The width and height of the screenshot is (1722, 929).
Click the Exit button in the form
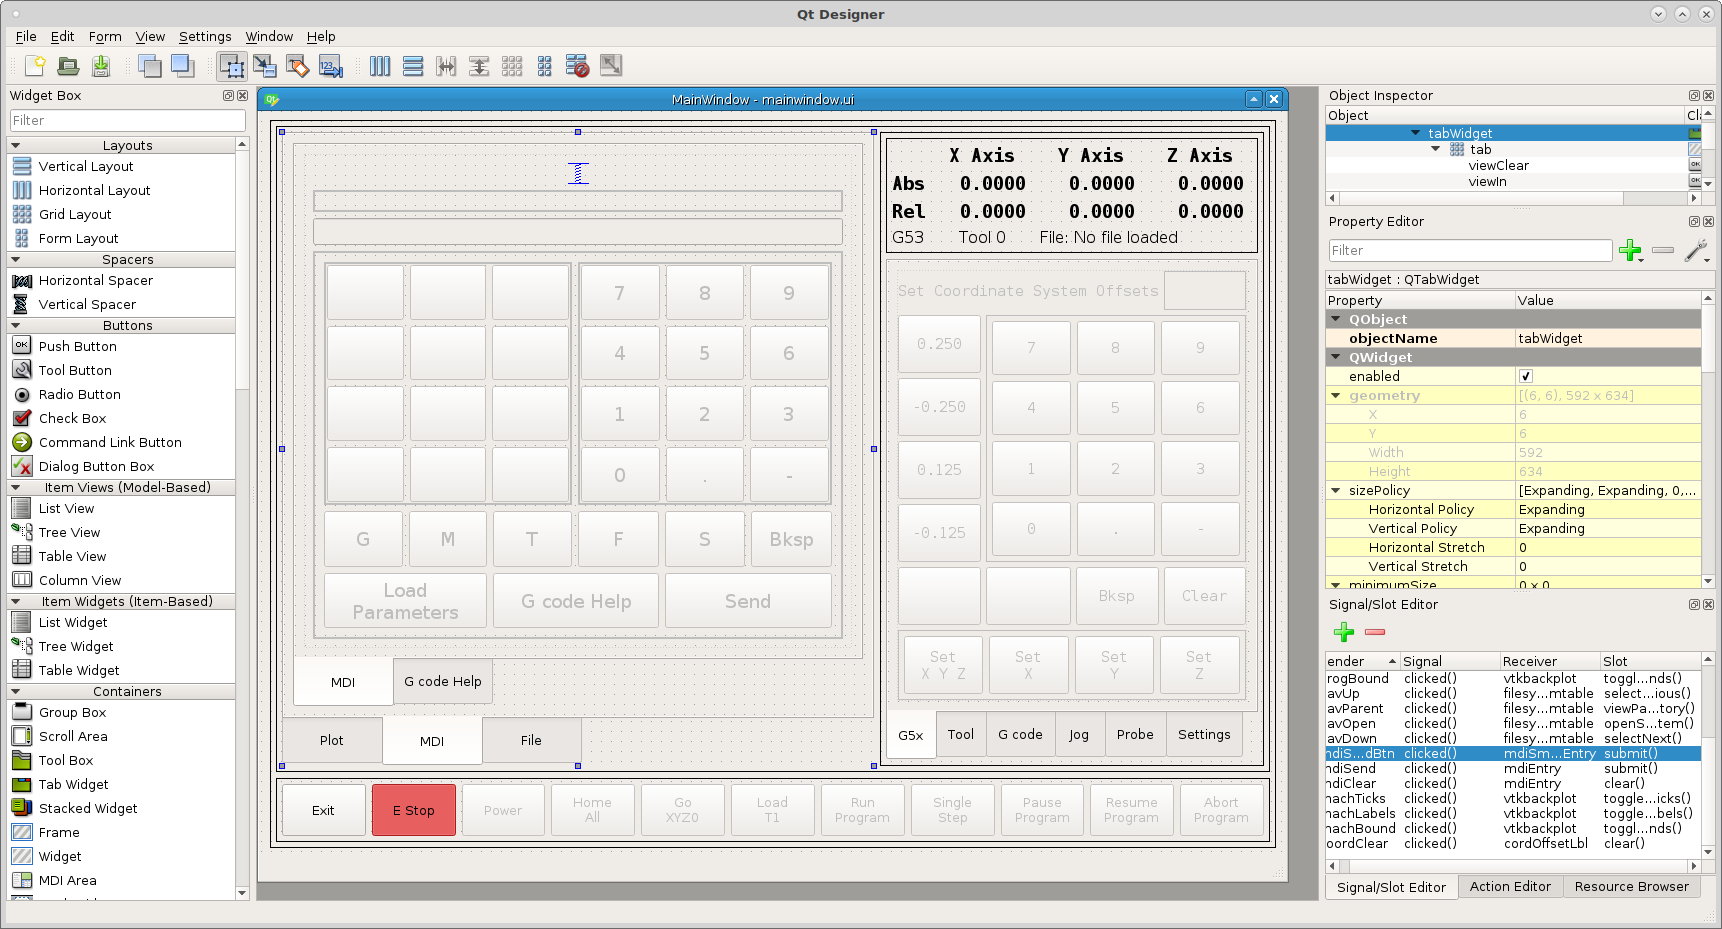(x=323, y=810)
